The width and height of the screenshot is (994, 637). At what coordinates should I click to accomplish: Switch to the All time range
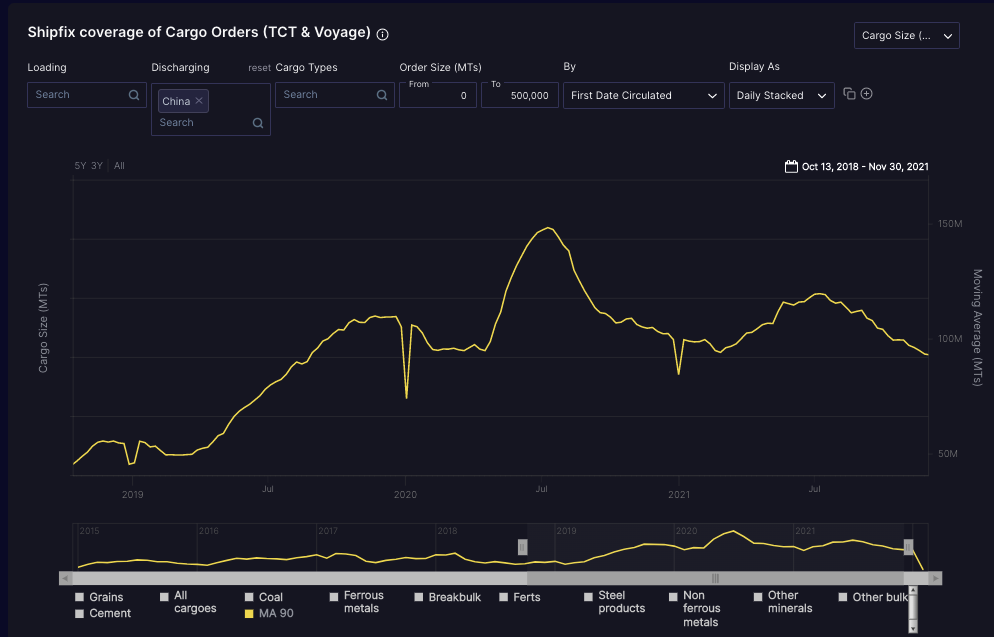[118, 166]
